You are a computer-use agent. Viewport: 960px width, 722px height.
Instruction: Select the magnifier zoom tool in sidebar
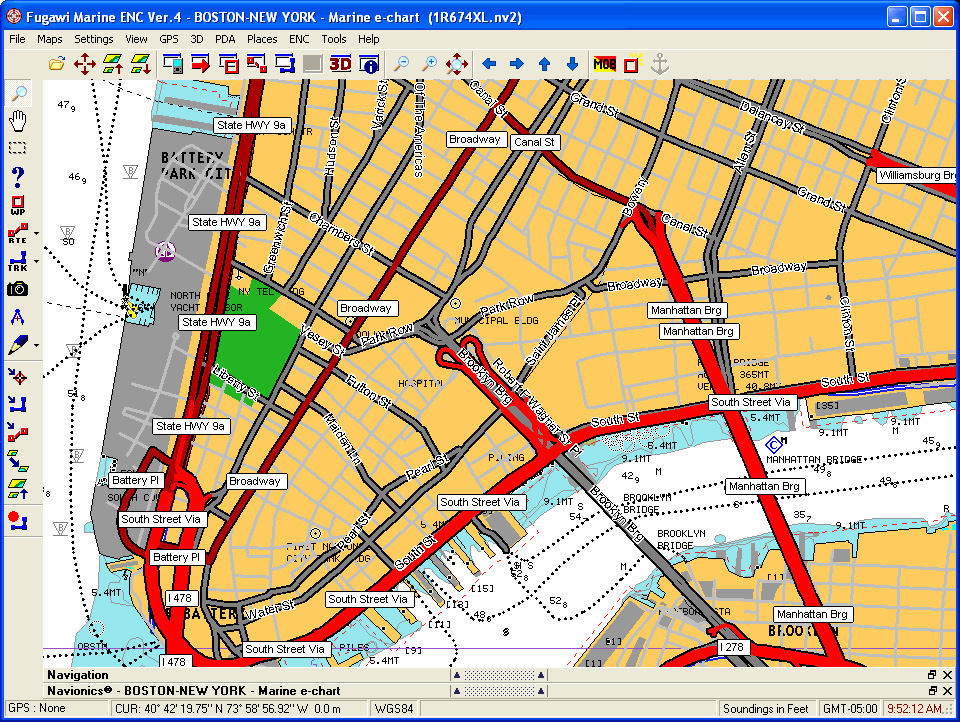(x=19, y=93)
